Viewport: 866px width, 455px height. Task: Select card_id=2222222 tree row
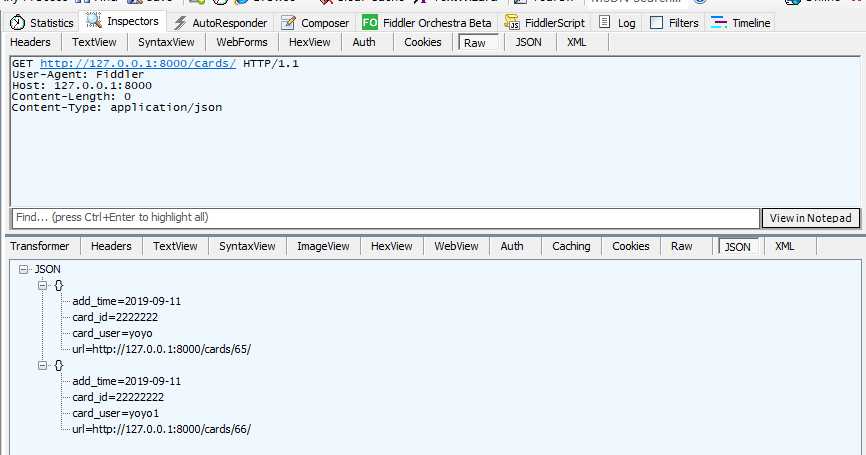(115, 318)
